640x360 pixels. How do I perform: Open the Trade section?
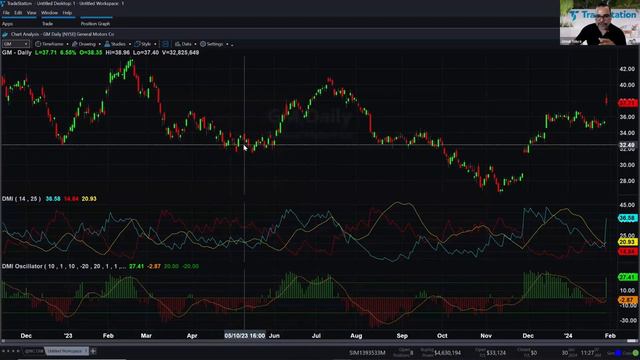tap(47, 24)
